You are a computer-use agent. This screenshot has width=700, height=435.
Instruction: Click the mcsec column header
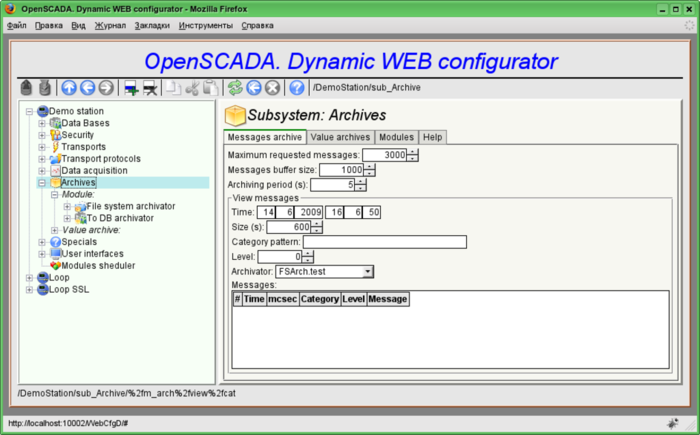click(x=283, y=299)
